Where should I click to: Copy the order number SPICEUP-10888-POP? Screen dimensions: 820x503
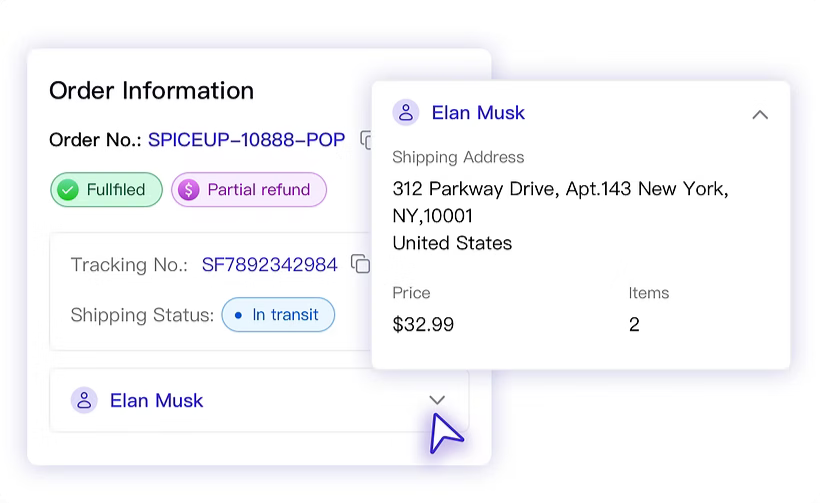pos(366,140)
